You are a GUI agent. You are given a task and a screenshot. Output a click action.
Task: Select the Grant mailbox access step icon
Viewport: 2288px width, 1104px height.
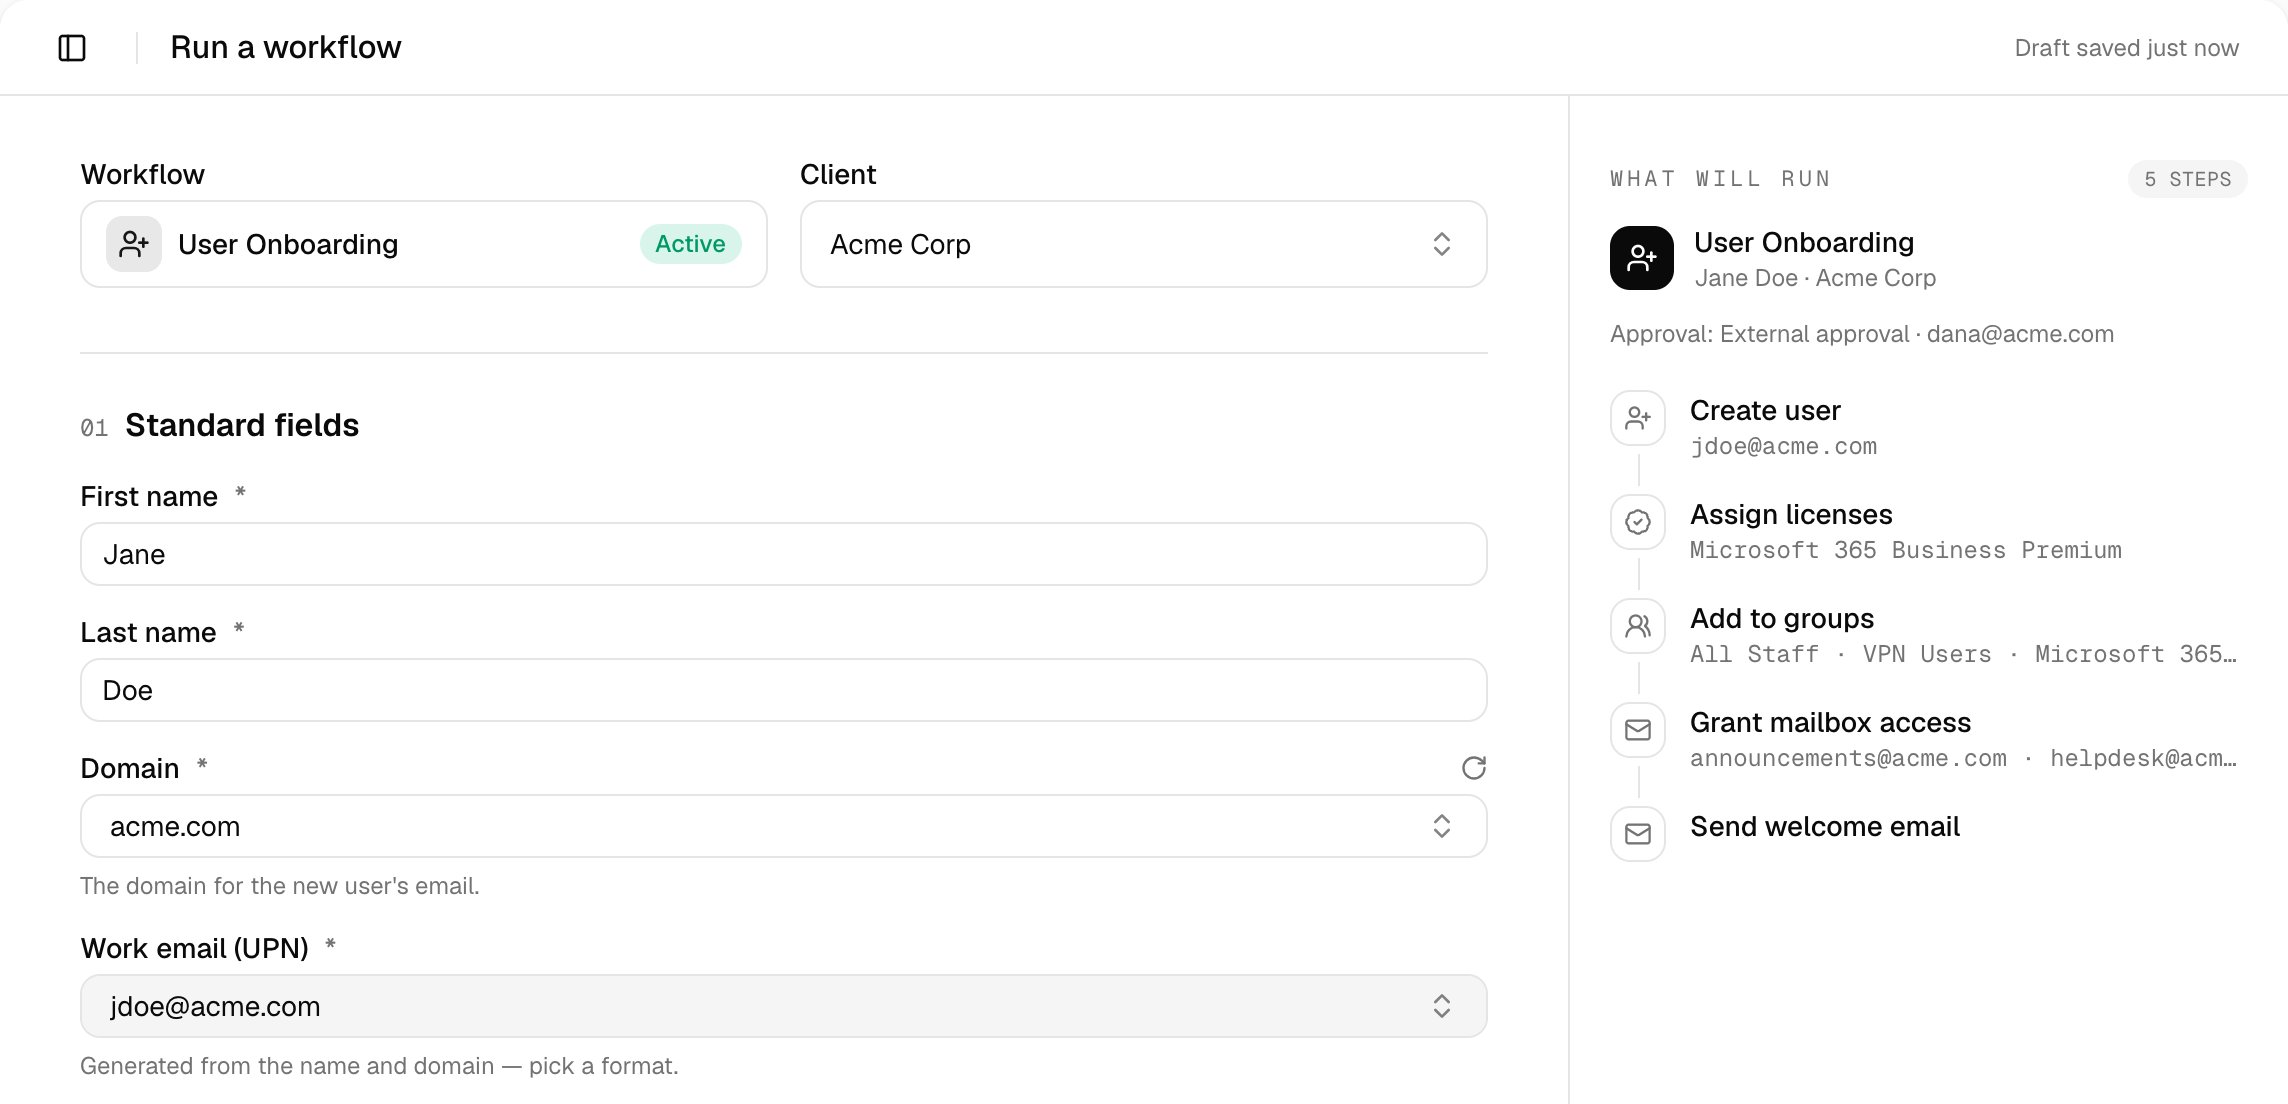pyautogui.click(x=1638, y=730)
